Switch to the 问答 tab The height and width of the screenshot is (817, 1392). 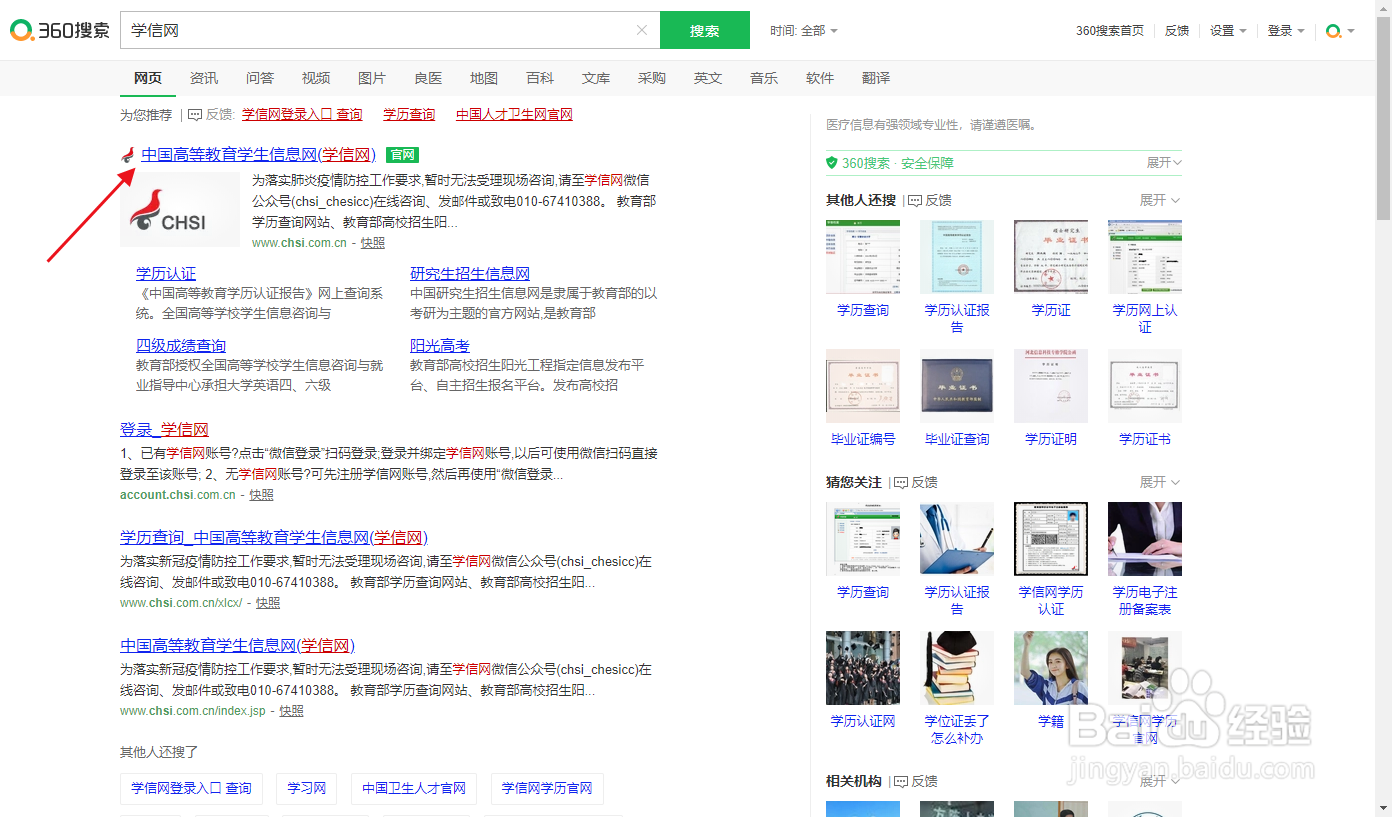[x=260, y=78]
